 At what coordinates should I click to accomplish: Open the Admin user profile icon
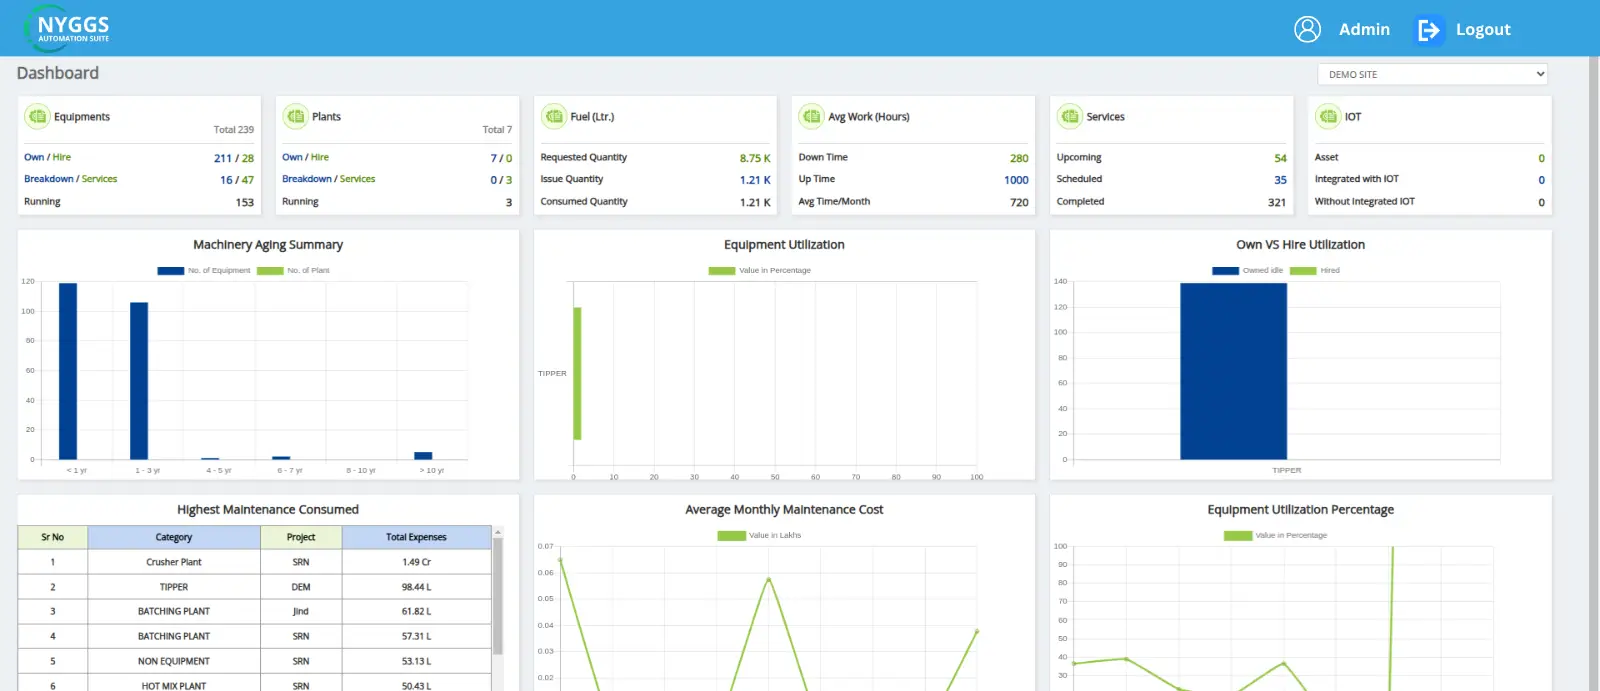(x=1307, y=29)
